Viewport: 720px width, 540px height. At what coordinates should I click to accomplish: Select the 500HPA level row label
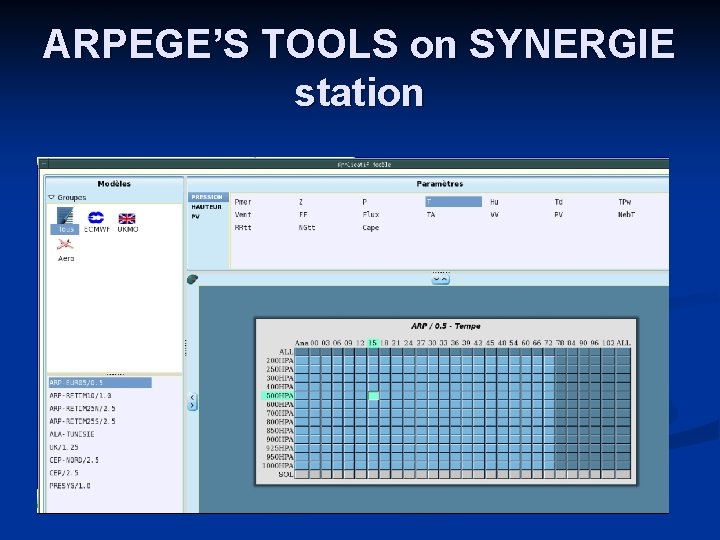[277, 395]
